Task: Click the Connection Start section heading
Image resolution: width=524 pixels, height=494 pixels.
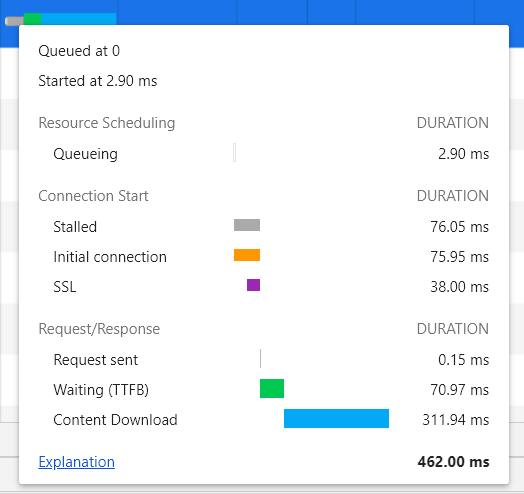Action: (93, 196)
